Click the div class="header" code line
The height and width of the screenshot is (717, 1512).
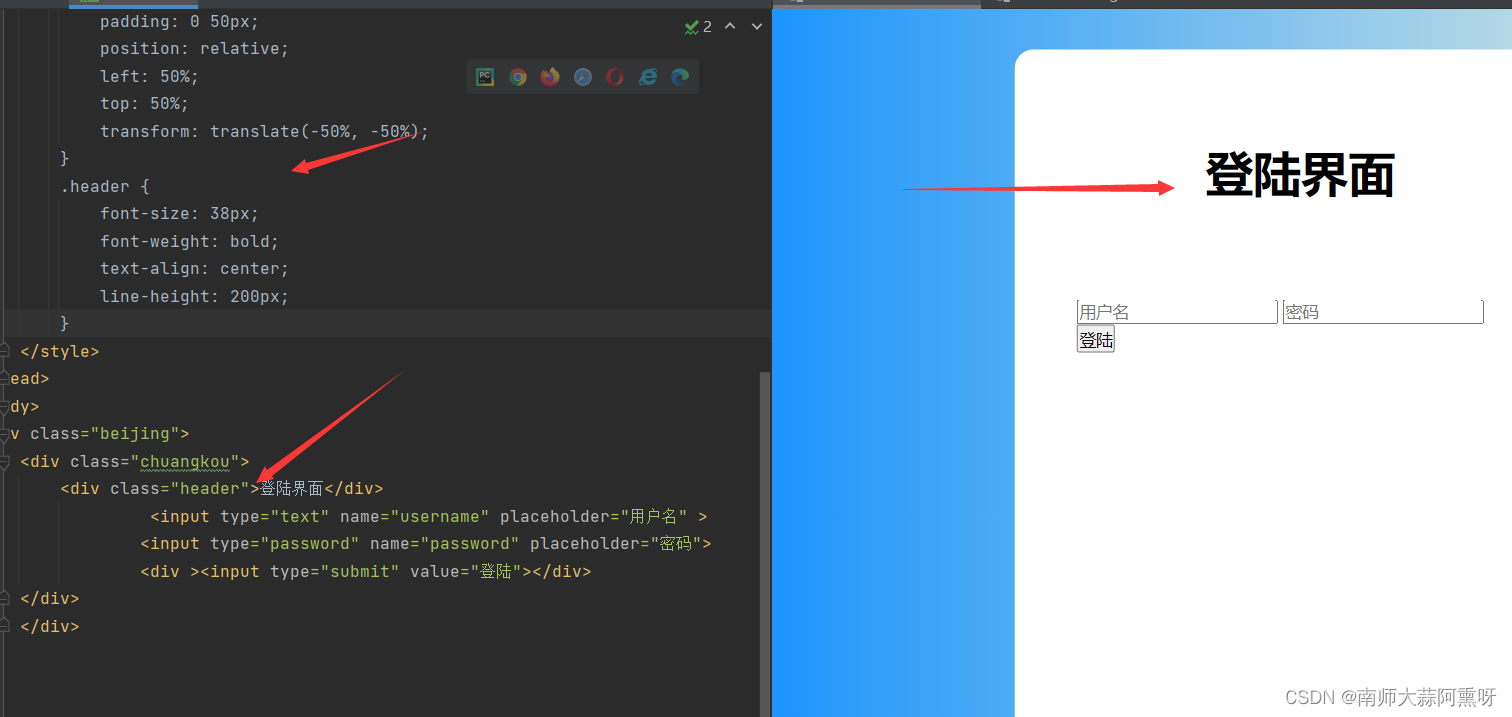222,488
